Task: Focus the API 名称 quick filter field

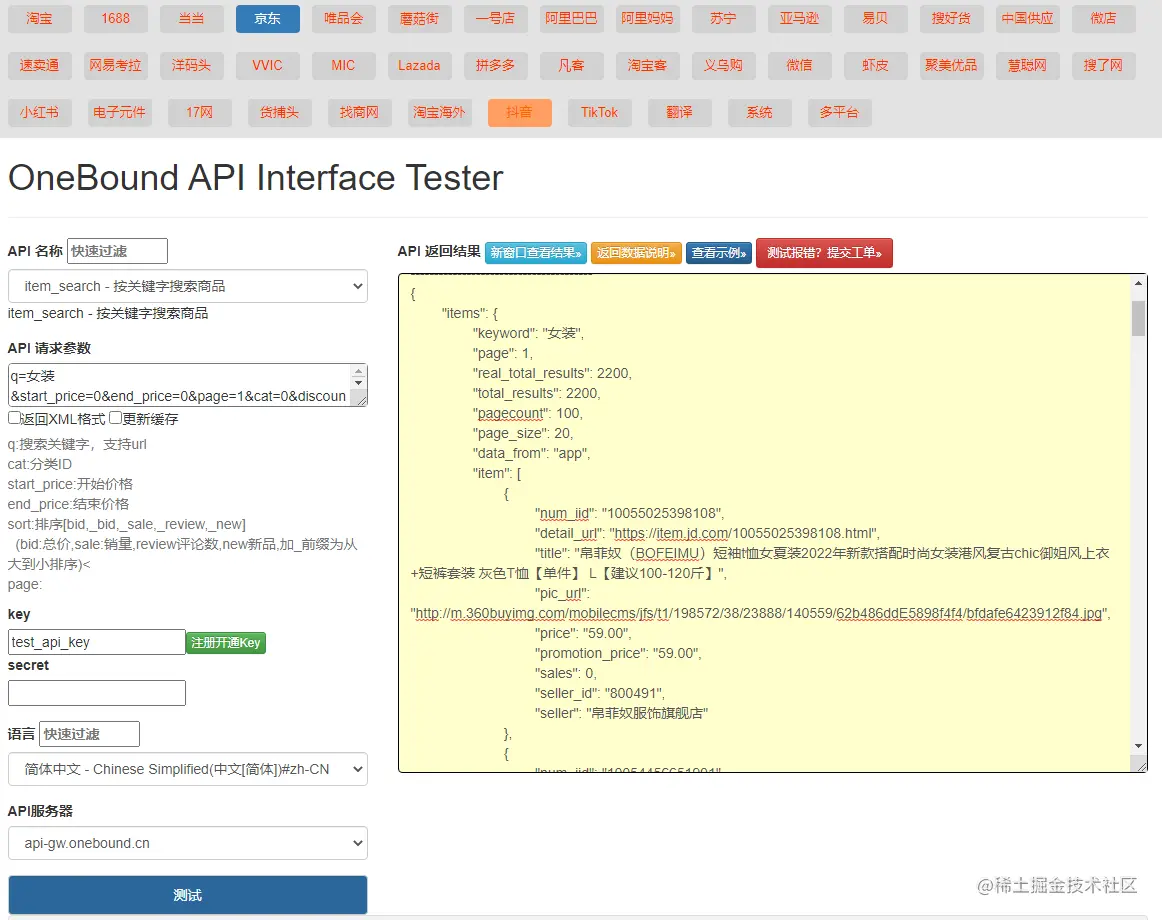Action: click(x=117, y=251)
